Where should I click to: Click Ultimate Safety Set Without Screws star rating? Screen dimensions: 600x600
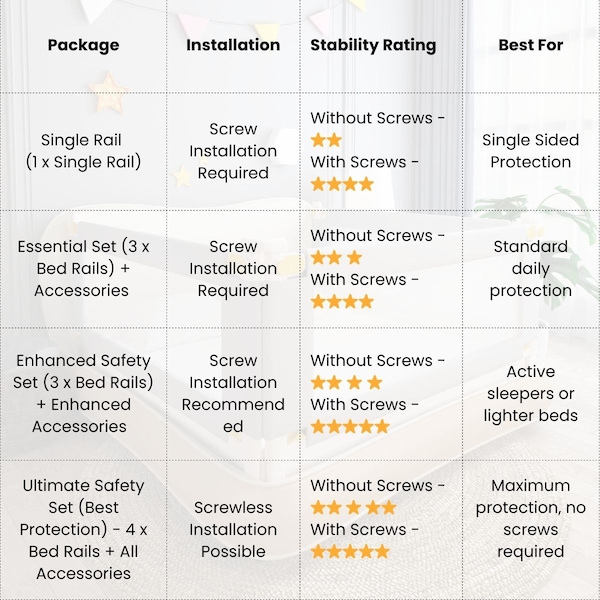(354, 507)
